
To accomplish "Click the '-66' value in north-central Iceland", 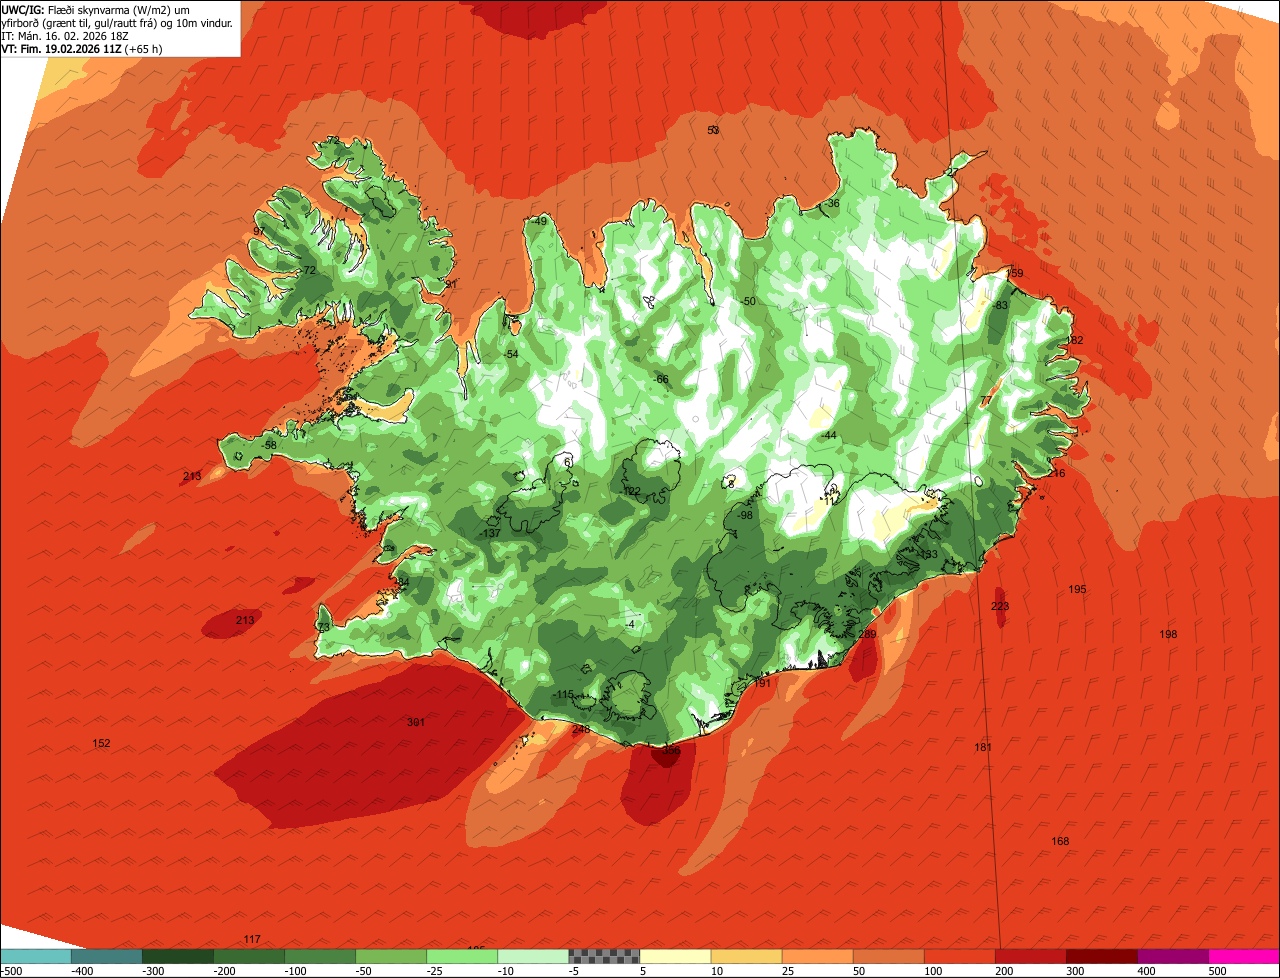I will pyautogui.click(x=661, y=379).
